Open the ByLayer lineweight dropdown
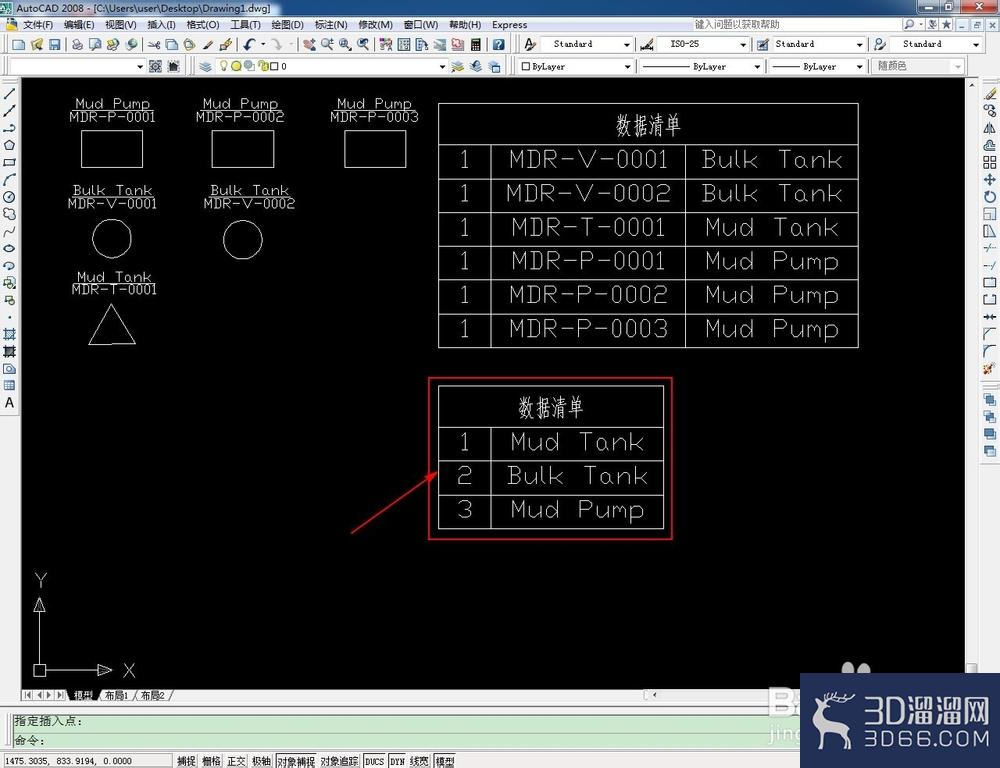 [x=859, y=66]
